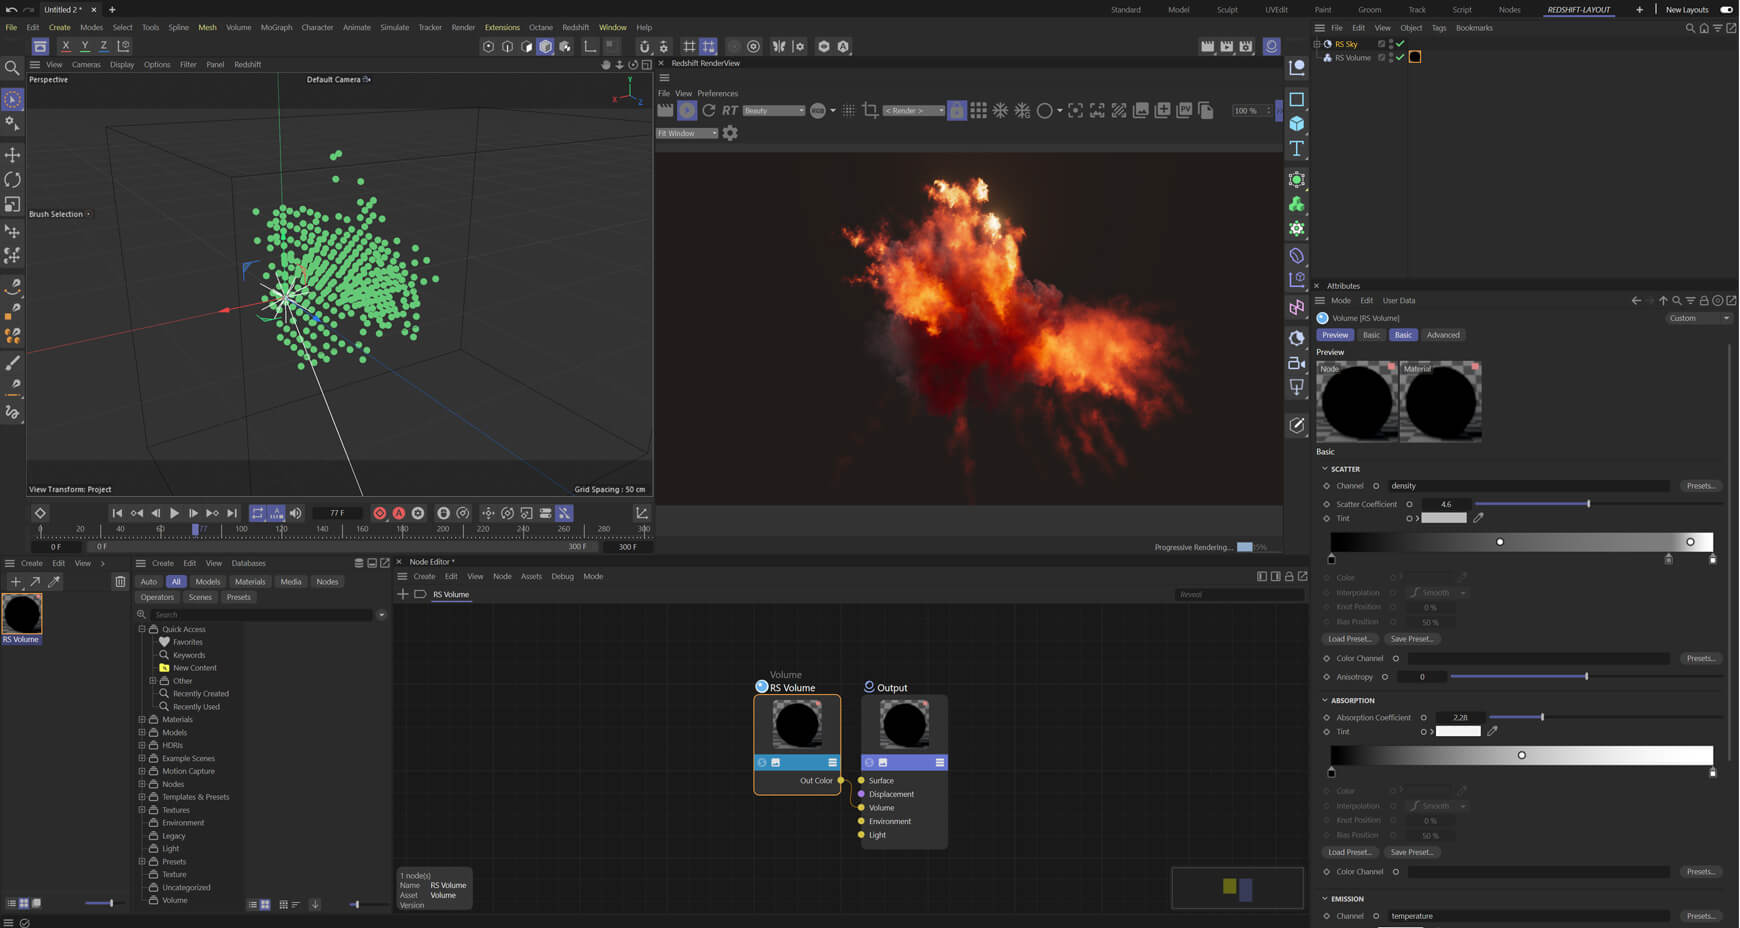Screen dimensions: 1740x928
Task: Click the RenderView crop region icon
Action: (870, 111)
